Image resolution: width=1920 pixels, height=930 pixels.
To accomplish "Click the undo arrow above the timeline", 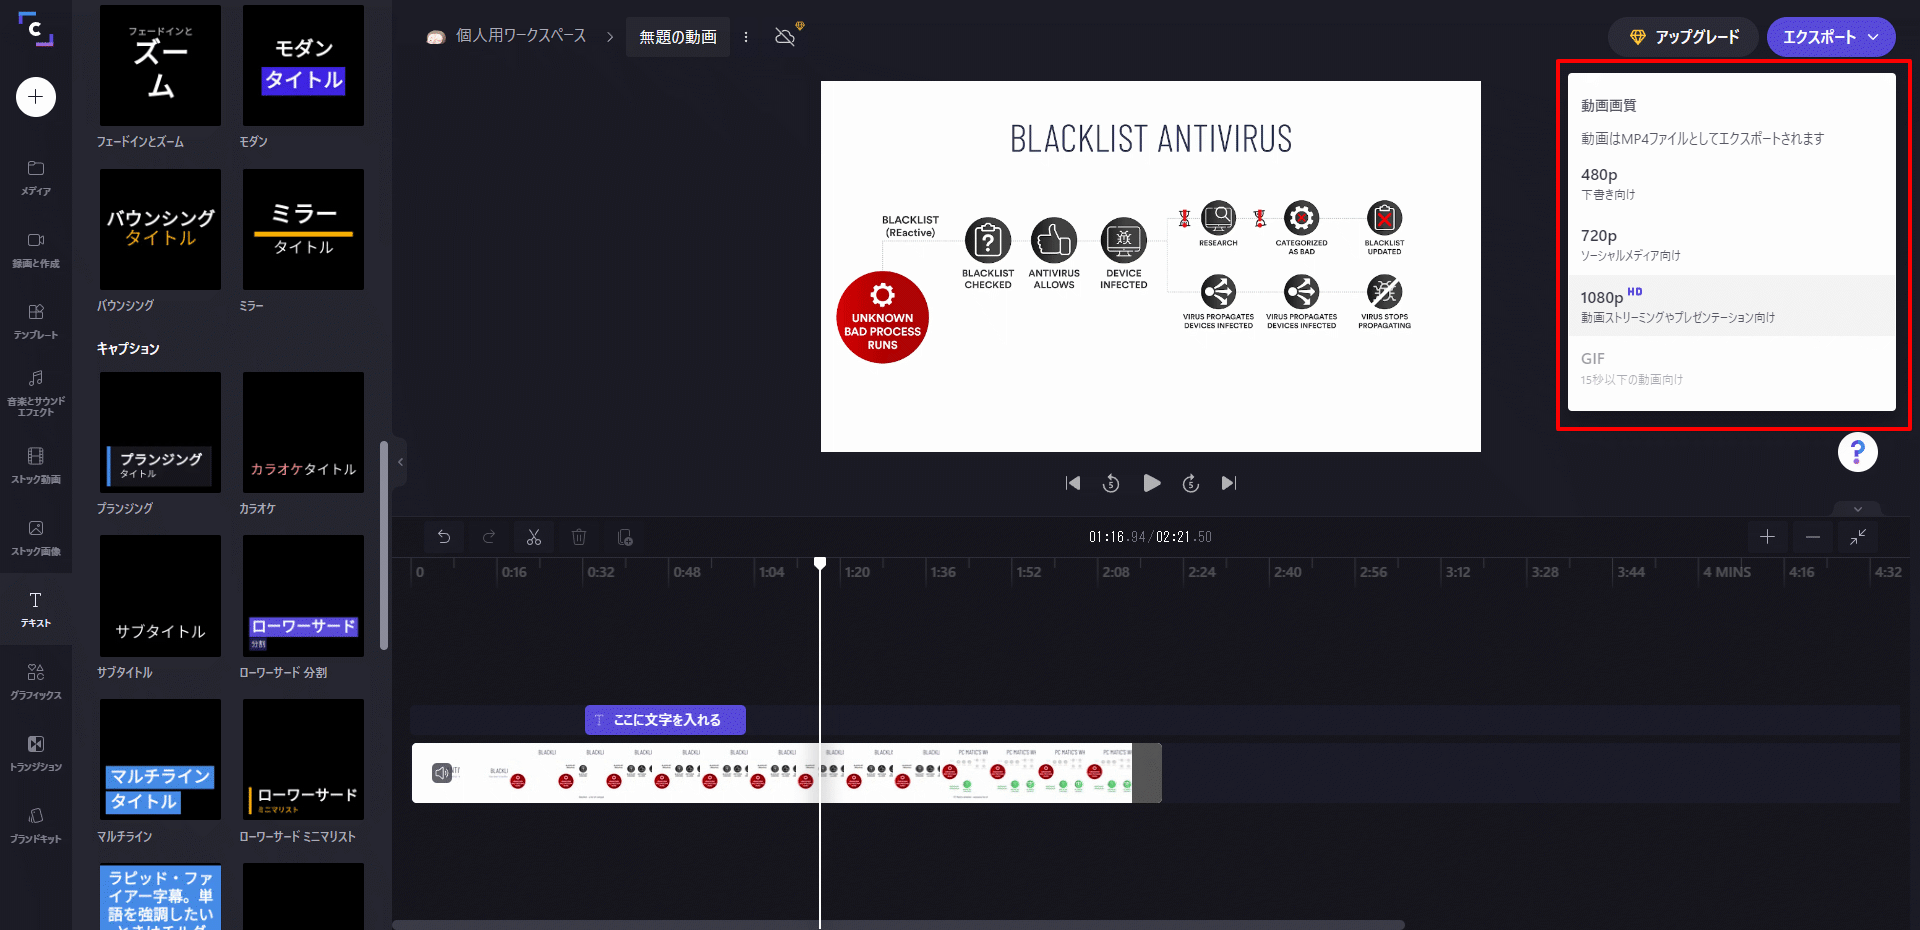I will point(443,537).
